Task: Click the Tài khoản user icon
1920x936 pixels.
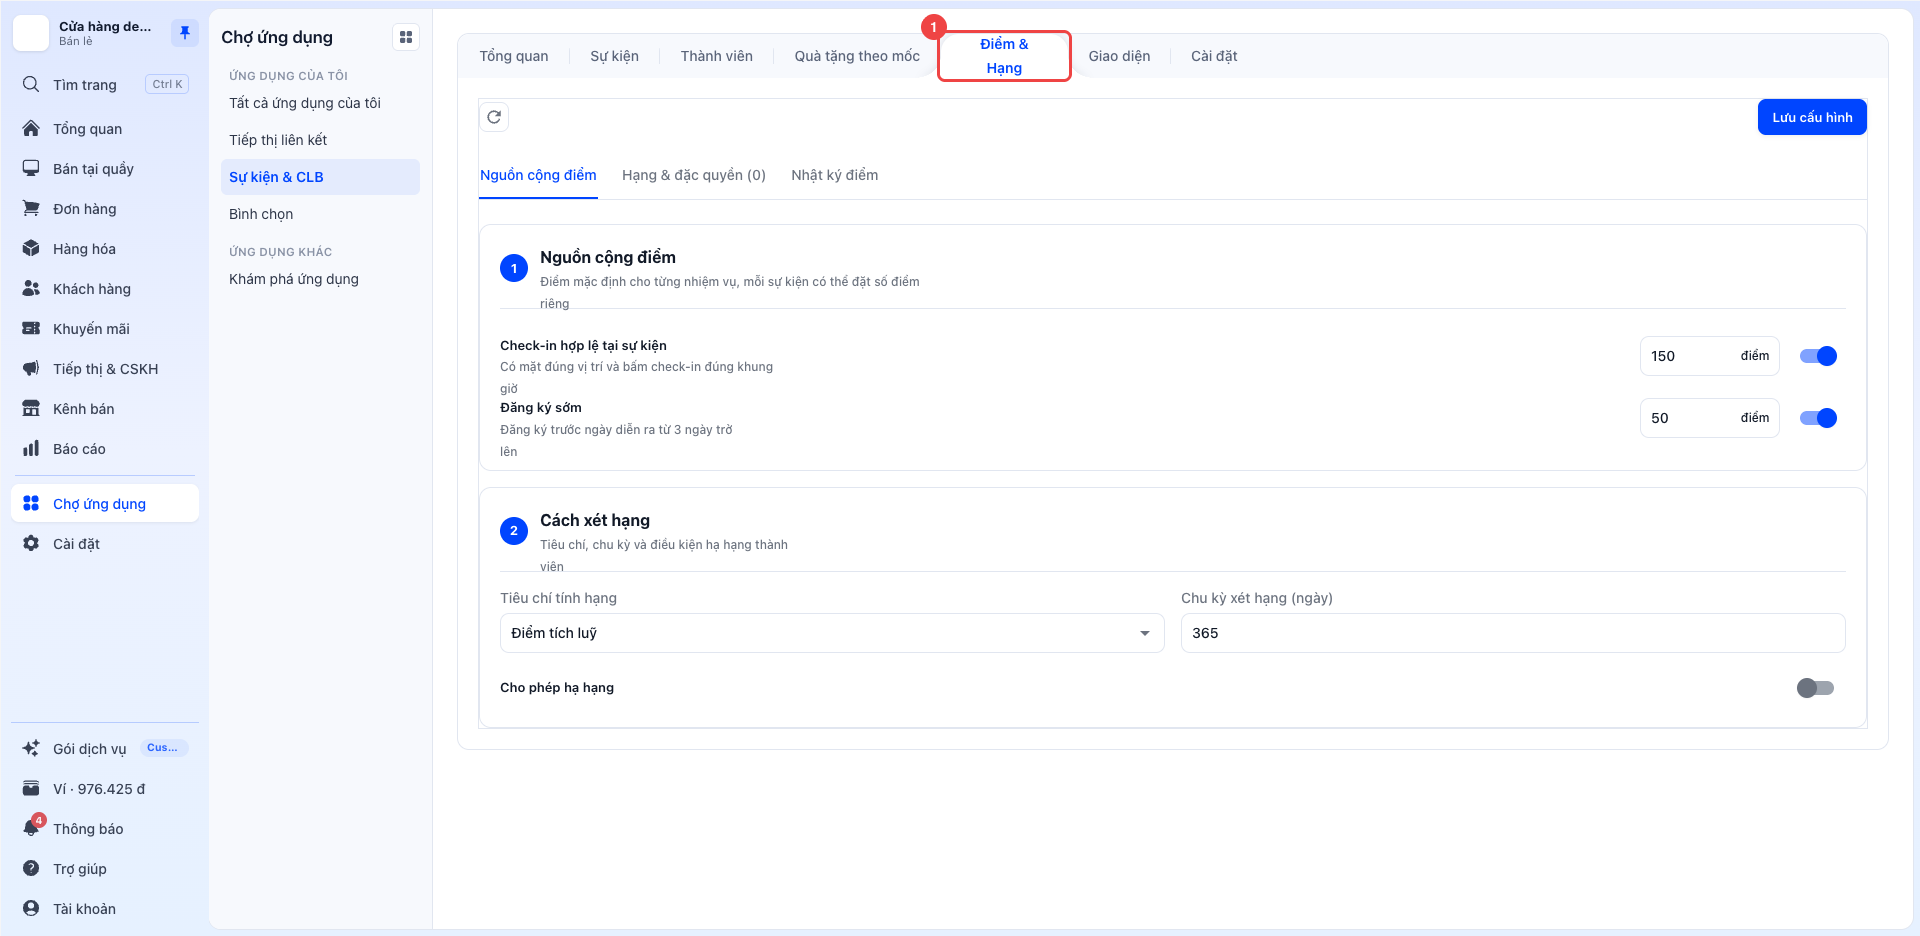Action: [x=31, y=908]
